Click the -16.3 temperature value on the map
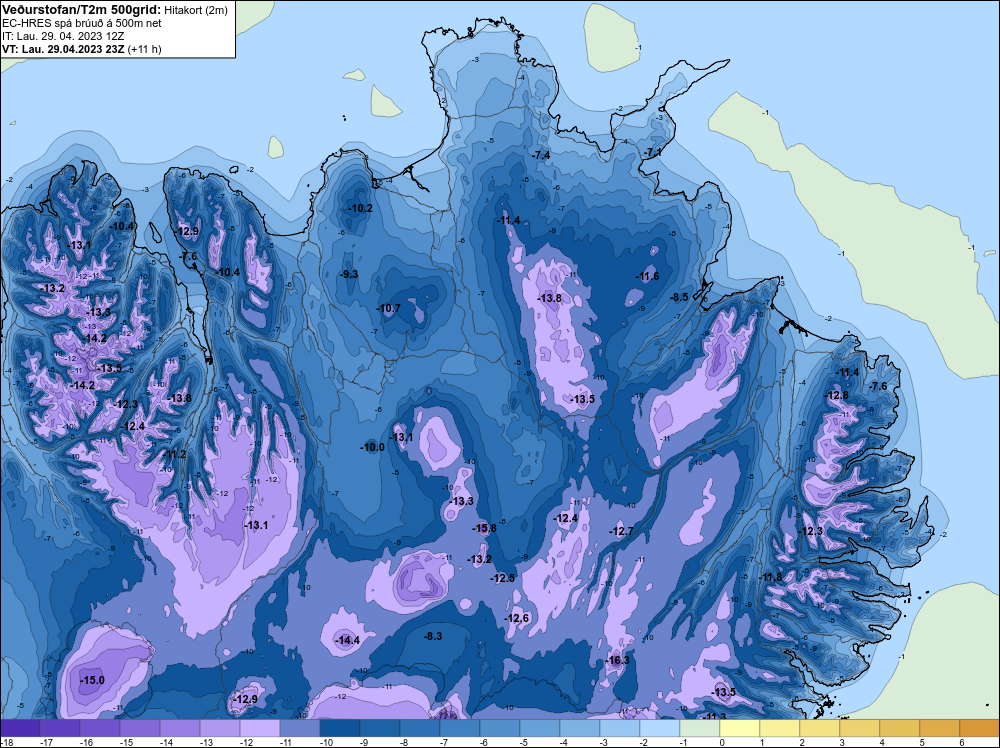This screenshot has height=748, width=1000. coord(617,660)
